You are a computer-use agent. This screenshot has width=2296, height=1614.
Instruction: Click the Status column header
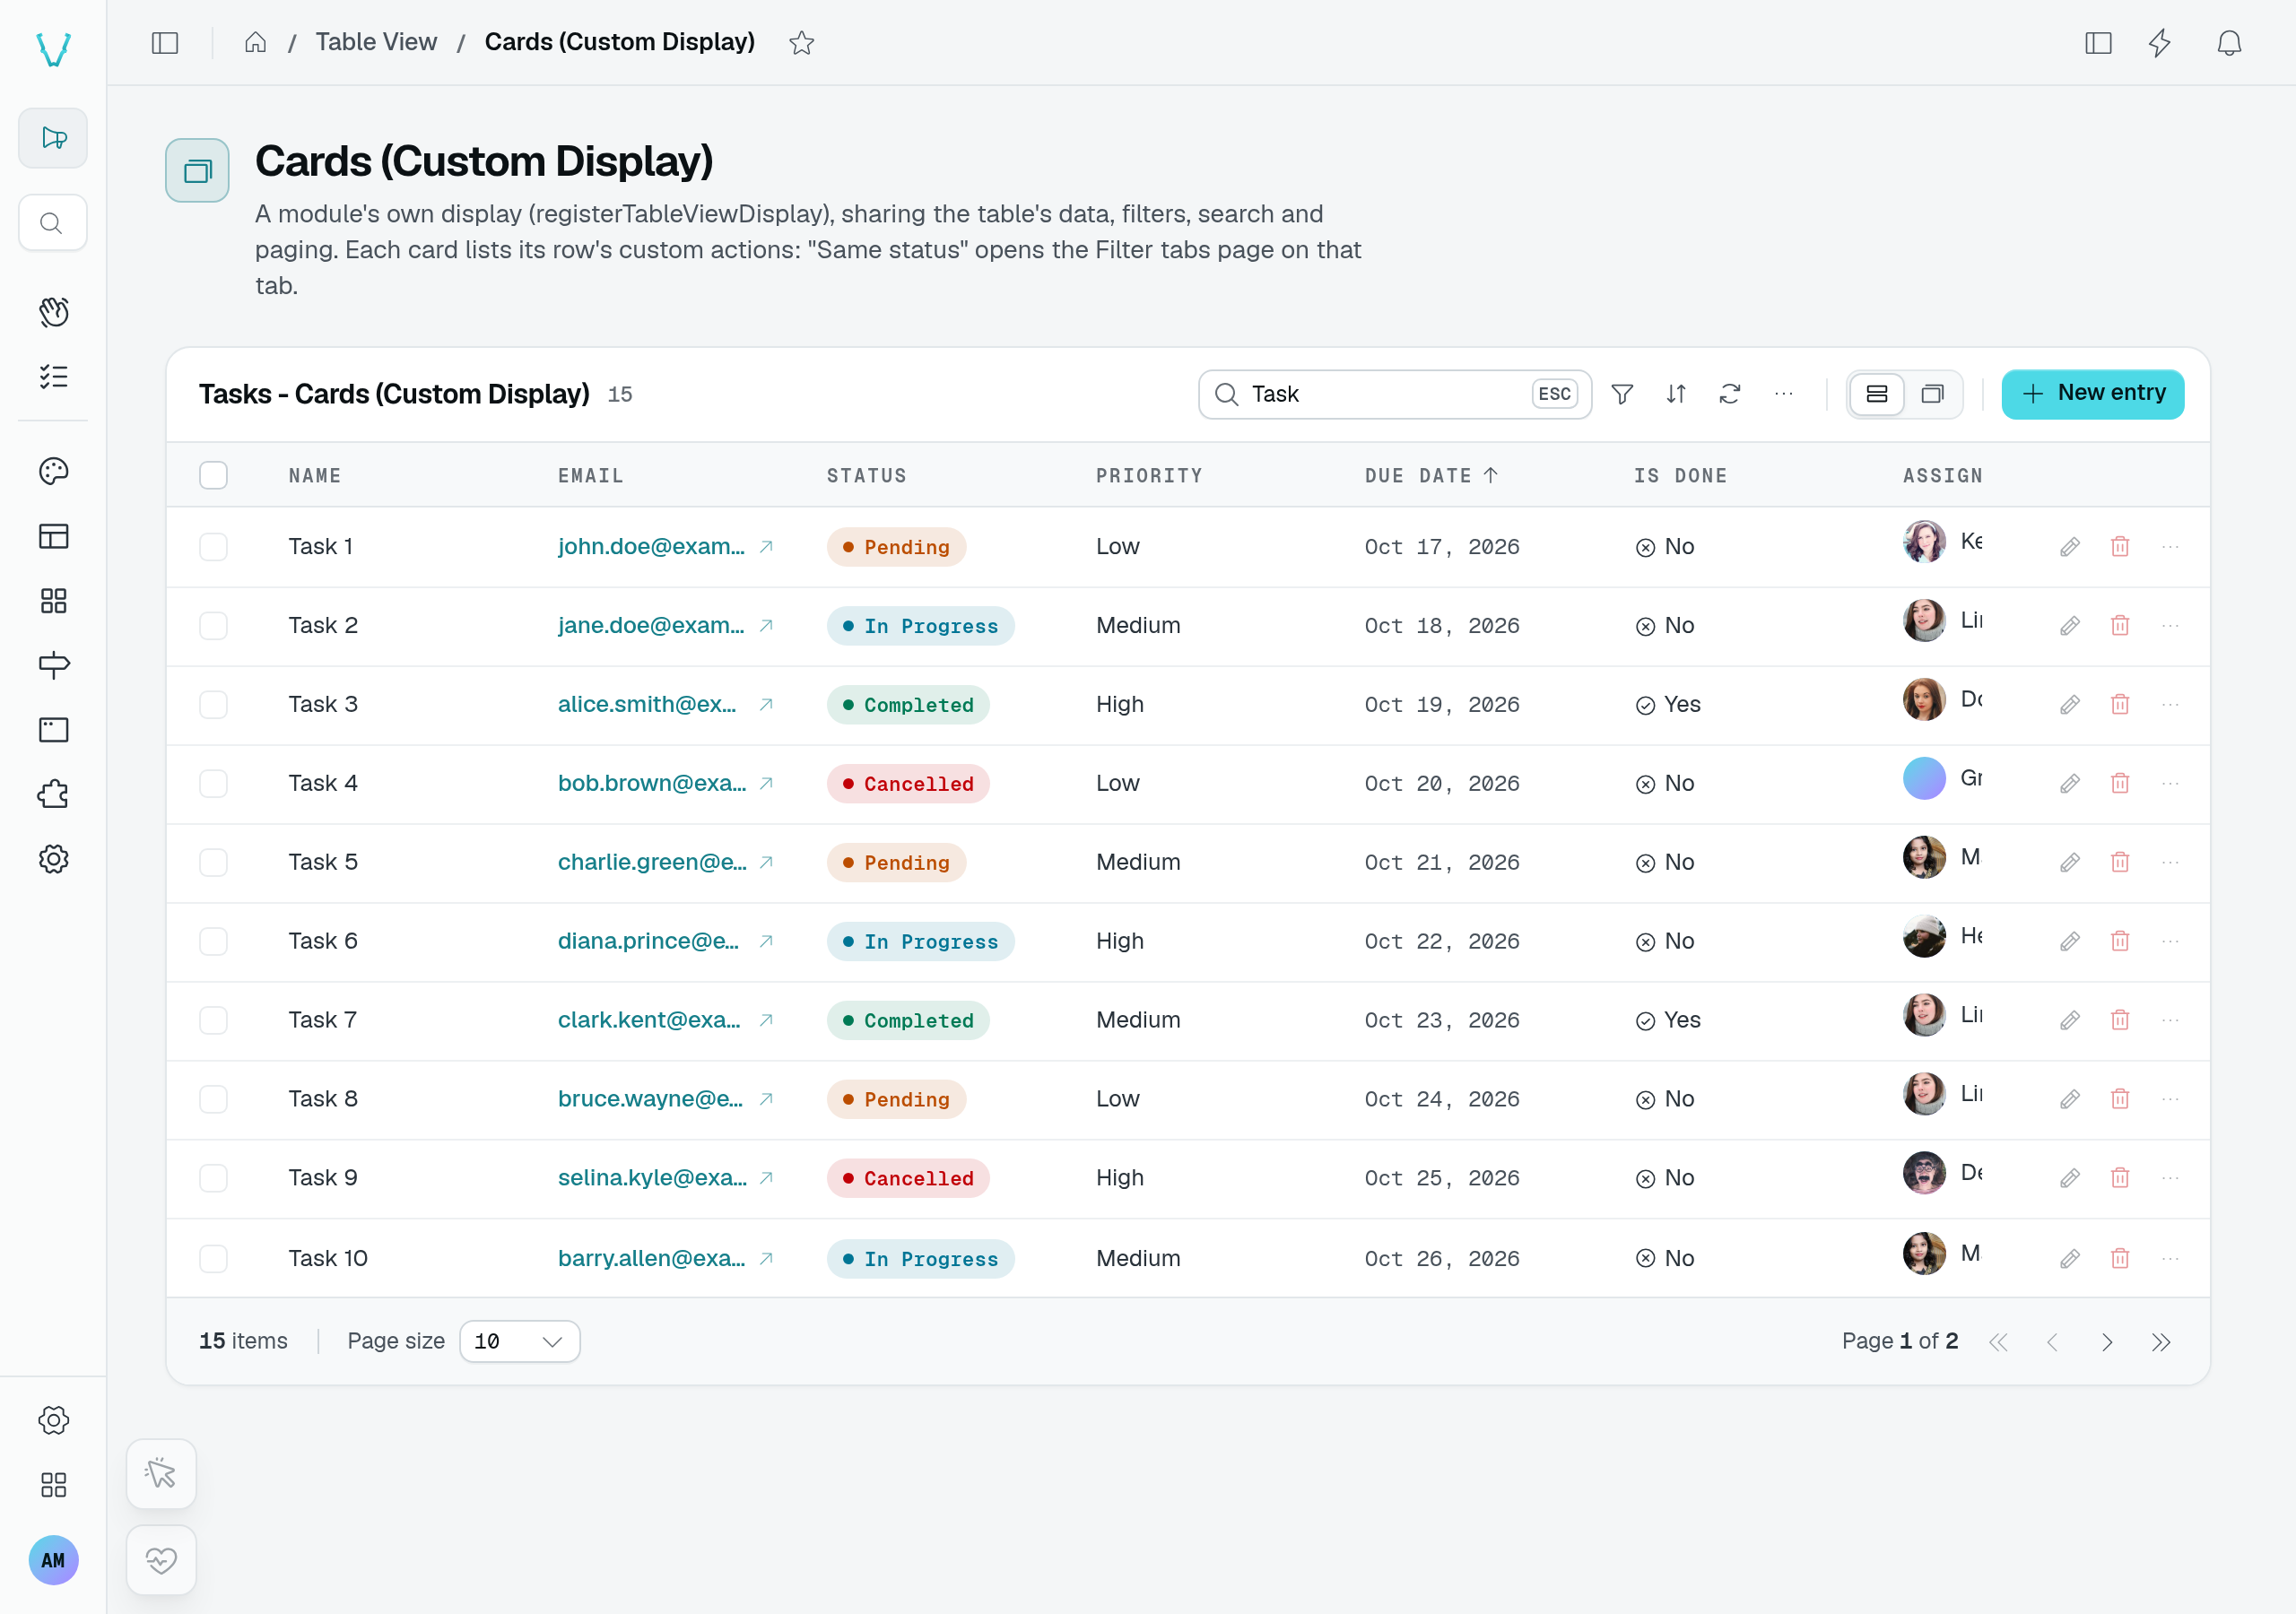[866, 476]
